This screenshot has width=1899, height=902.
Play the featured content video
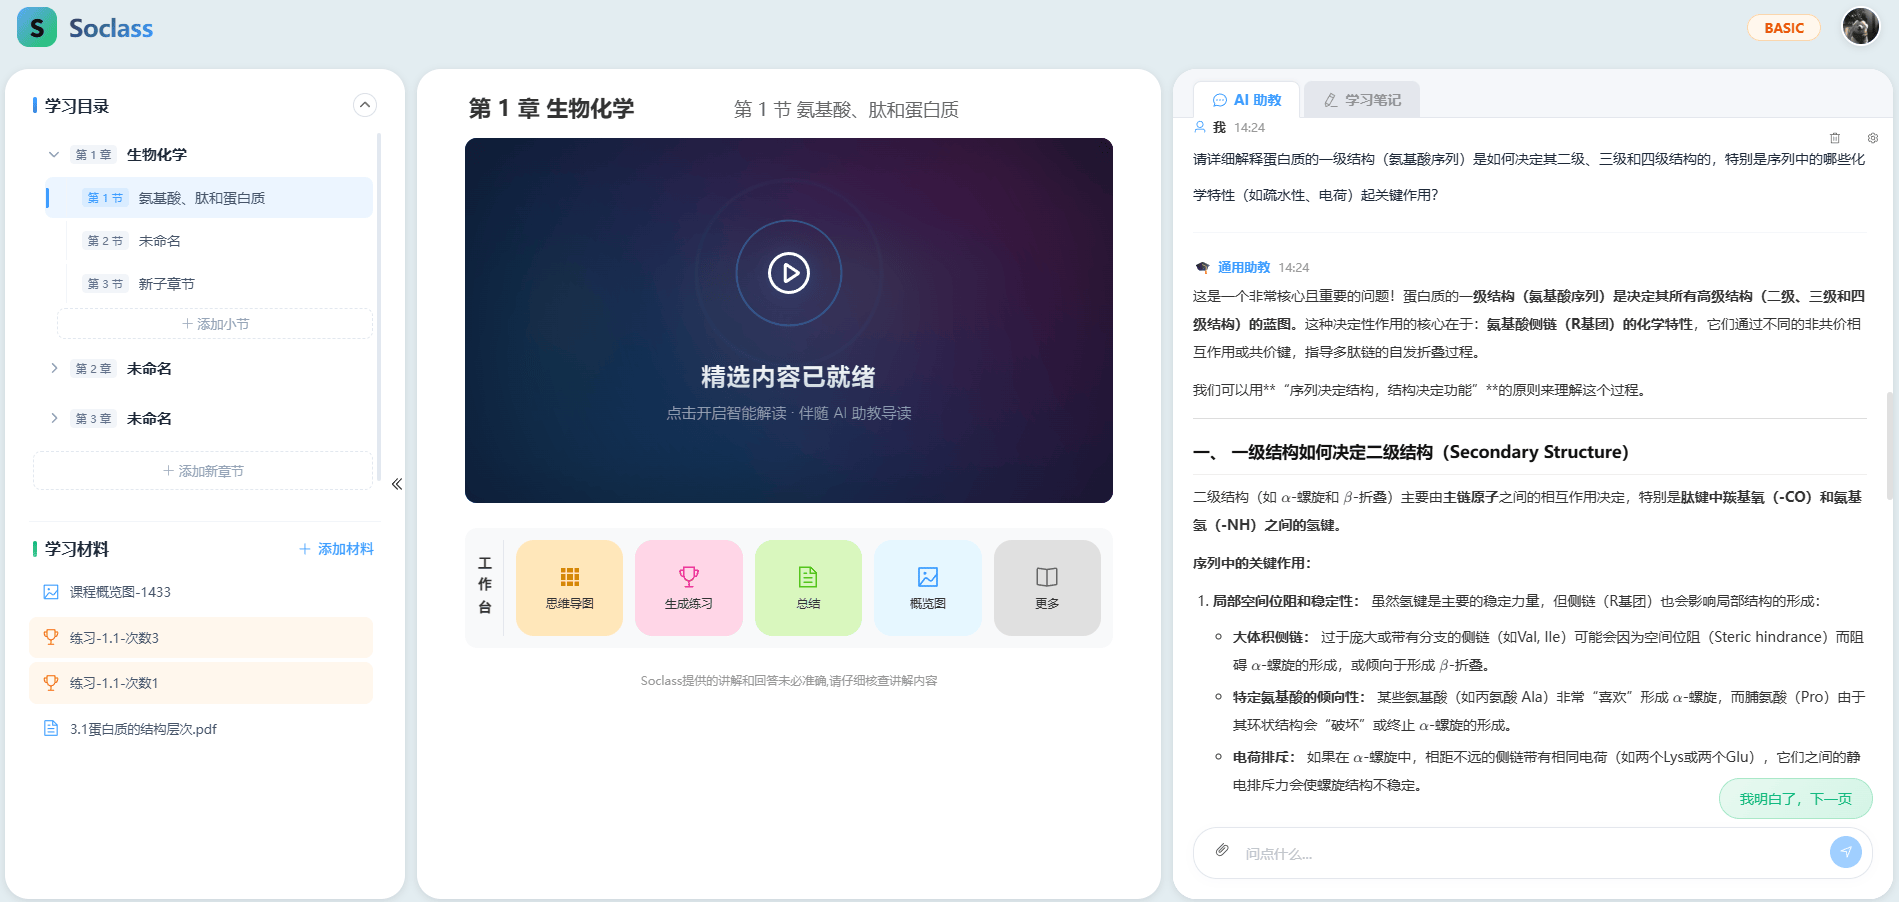pyautogui.click(x=789, y=272)
